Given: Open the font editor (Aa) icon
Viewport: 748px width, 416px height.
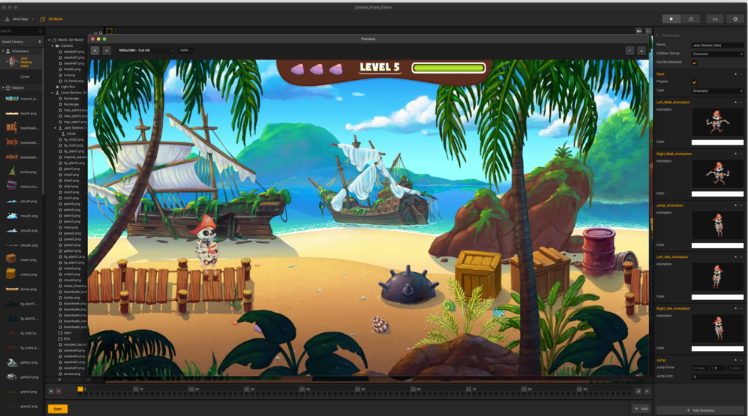Looking at the screenshot, I should (x=714, y=18).
